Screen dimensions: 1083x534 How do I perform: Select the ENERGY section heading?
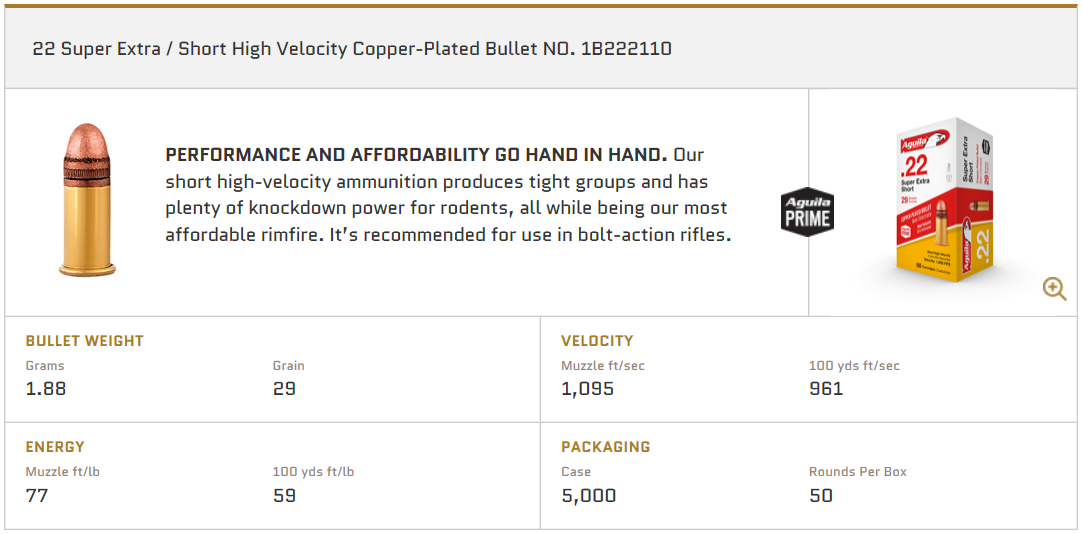pyautogui.click(x=55, y=447)
